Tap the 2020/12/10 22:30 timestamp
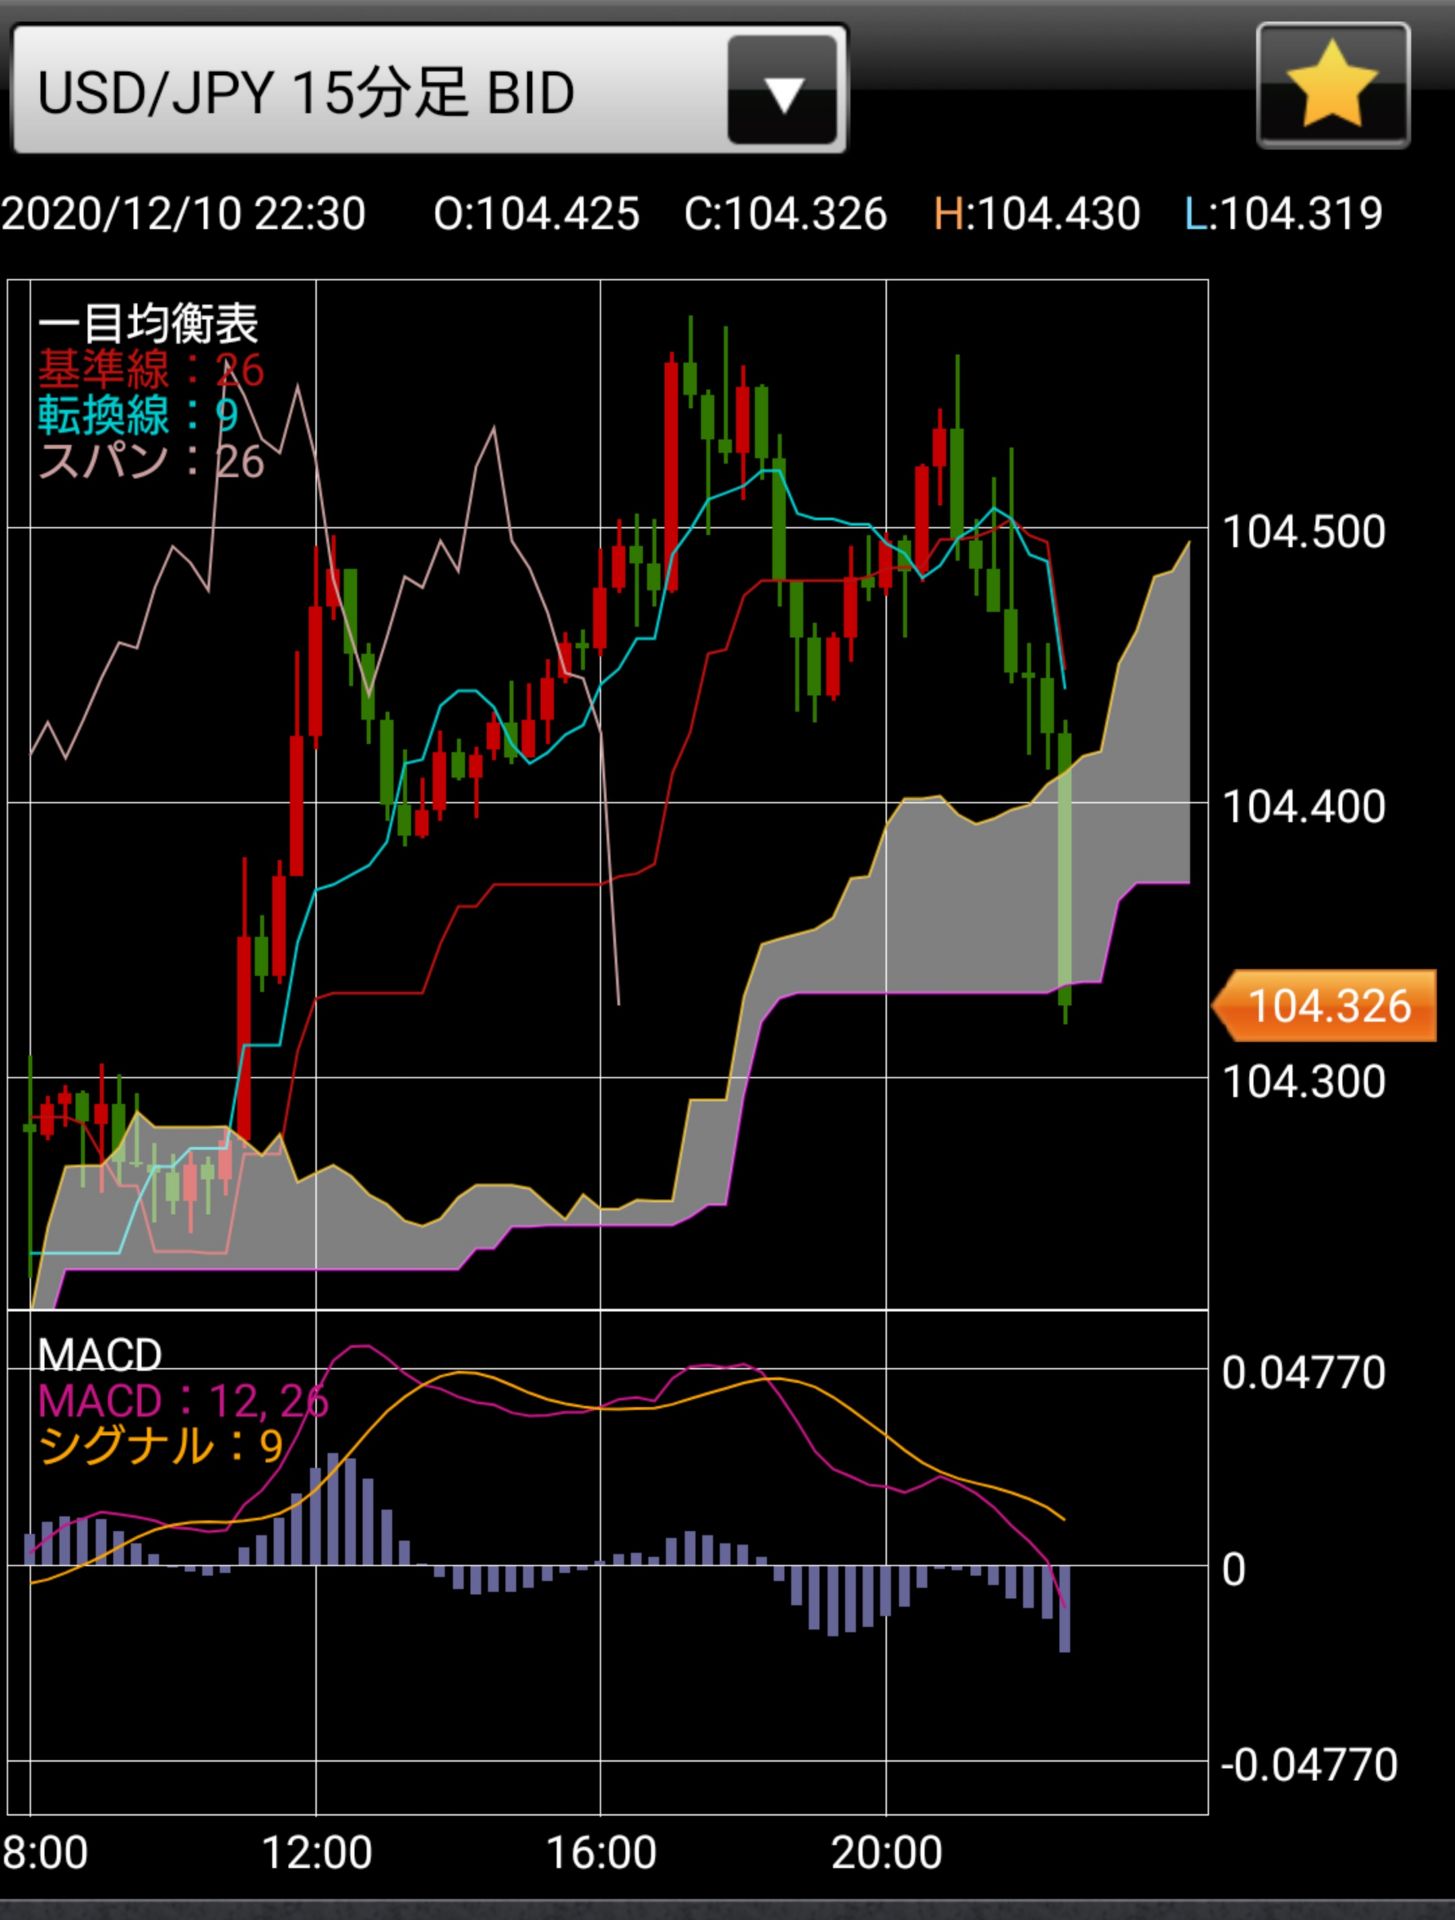The height and width of the screenshot is (1920, 1455). pyautogui.click(x=184, y=214)
